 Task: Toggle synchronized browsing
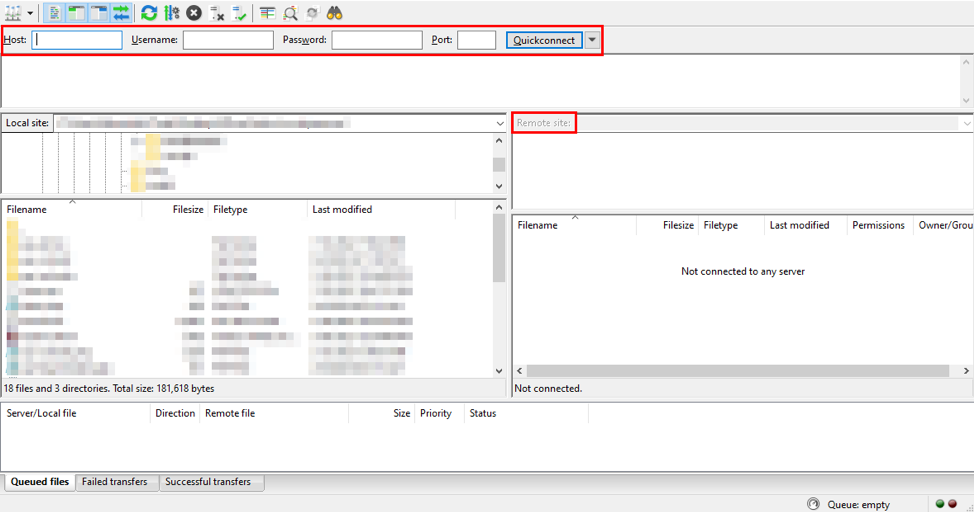[x=312, y=13]
